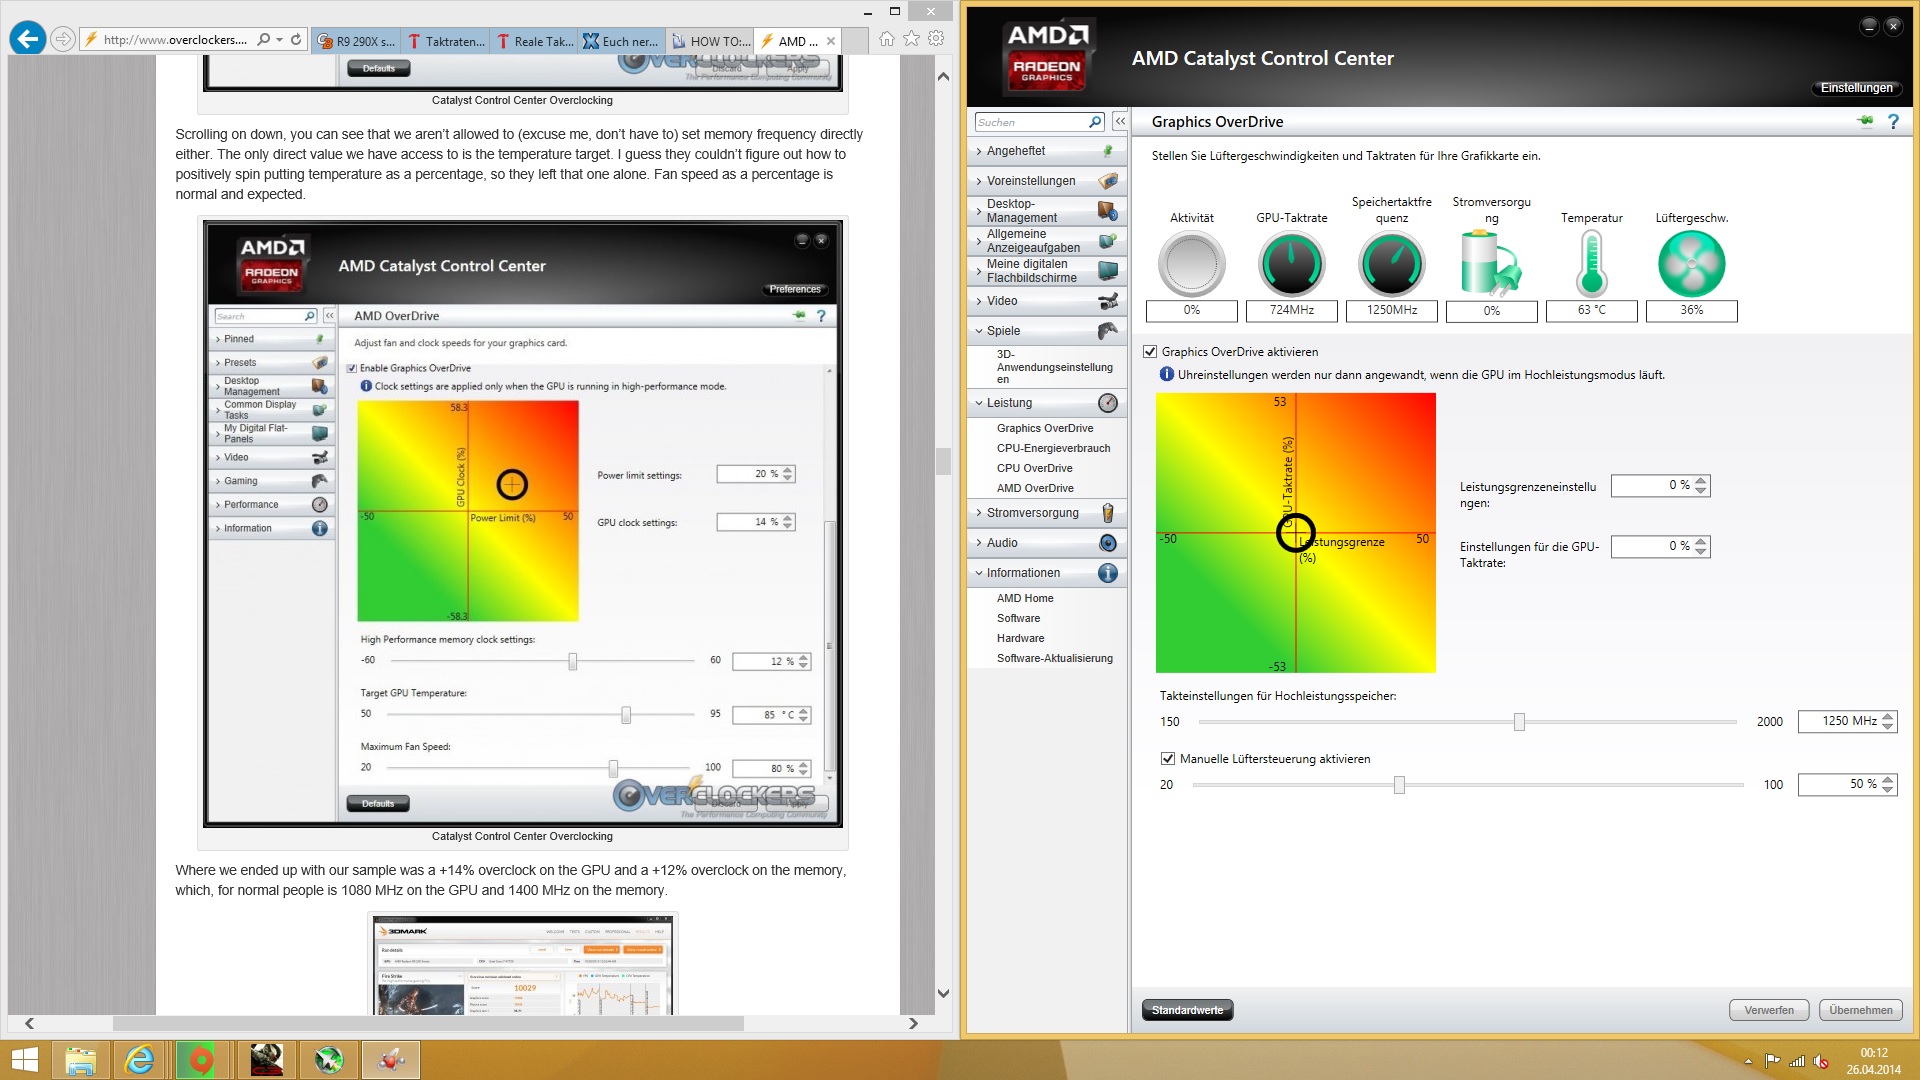This screenshot has width=1920, height=1080.
Task: Click the Lüftergeschw. fan gauge icon
Action: [x=1691, y=264]
